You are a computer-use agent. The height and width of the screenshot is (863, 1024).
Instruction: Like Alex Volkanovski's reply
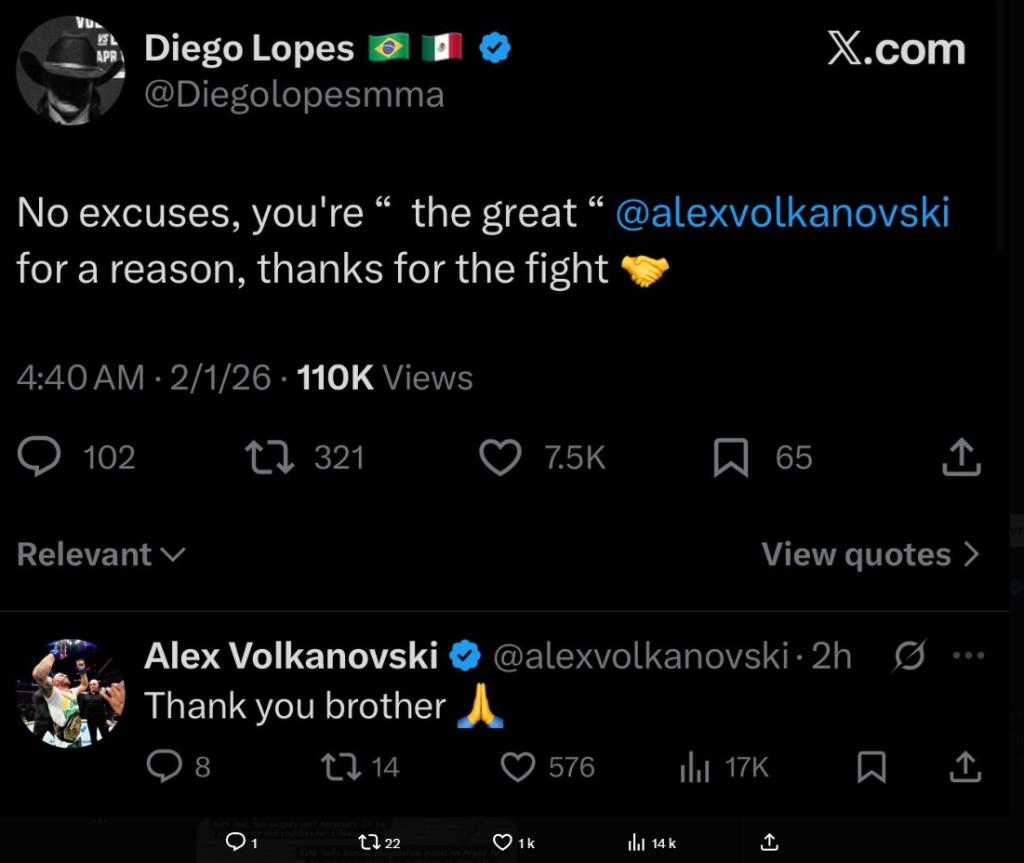[518, 766]
